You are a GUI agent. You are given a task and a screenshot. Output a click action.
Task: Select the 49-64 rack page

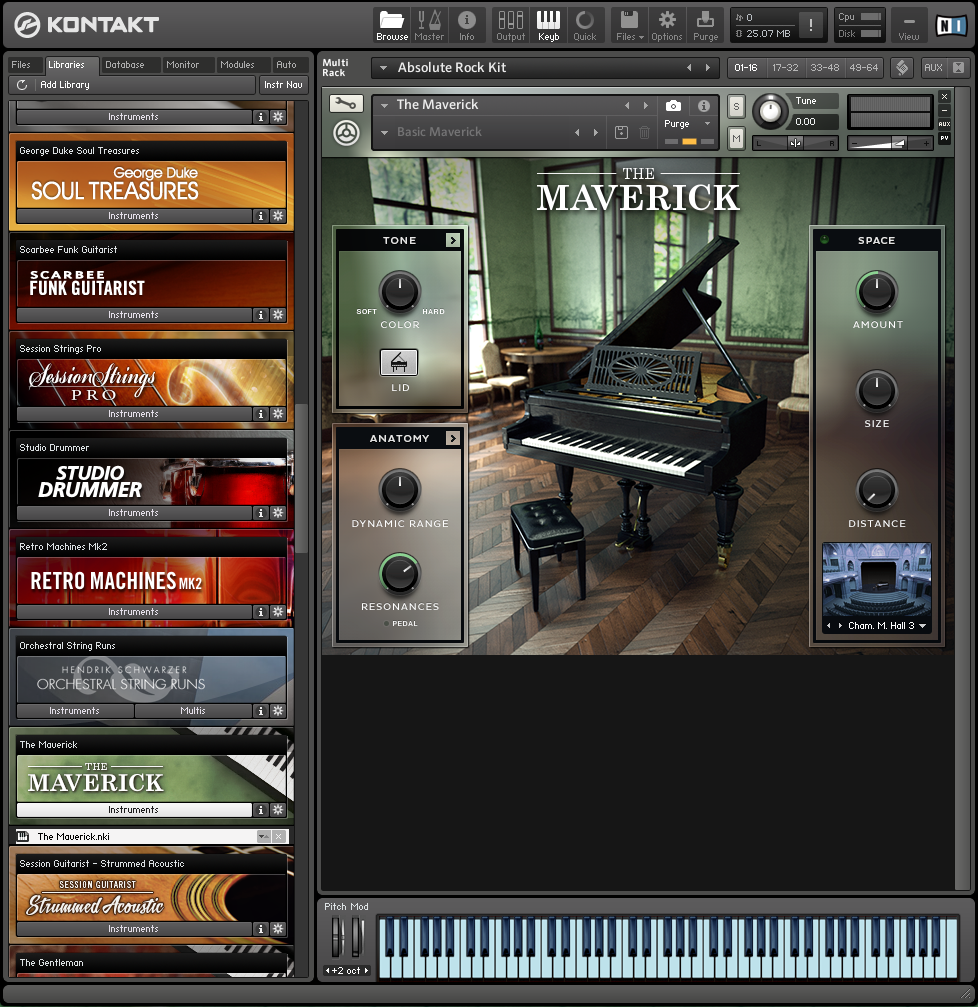coord(863,67)
